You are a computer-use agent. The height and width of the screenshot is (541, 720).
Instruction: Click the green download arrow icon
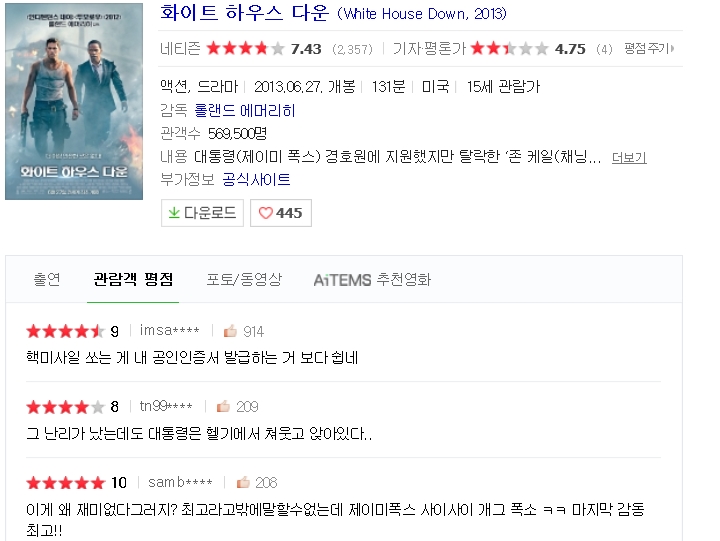[x=174, y=213]
